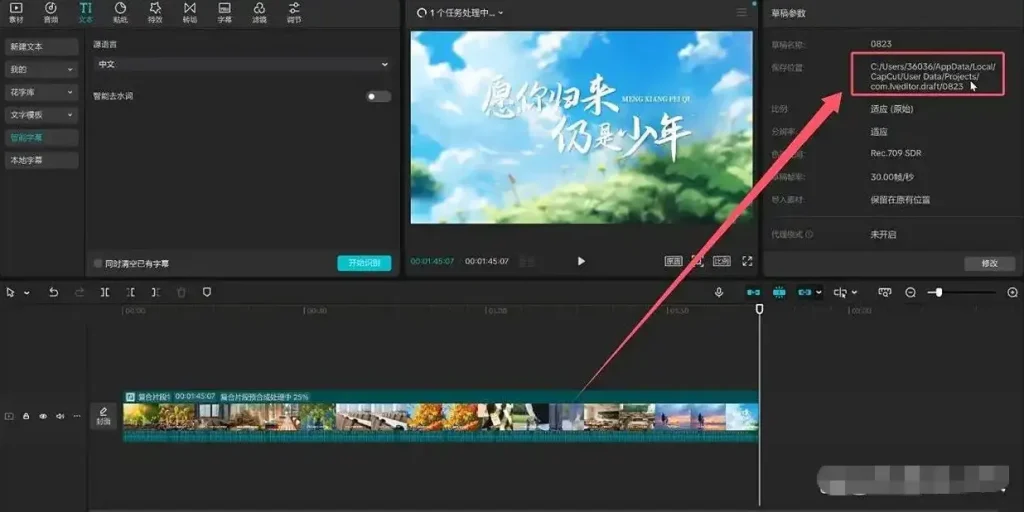Click the 30.00帧/秒 frame rate value

point(891,177)
